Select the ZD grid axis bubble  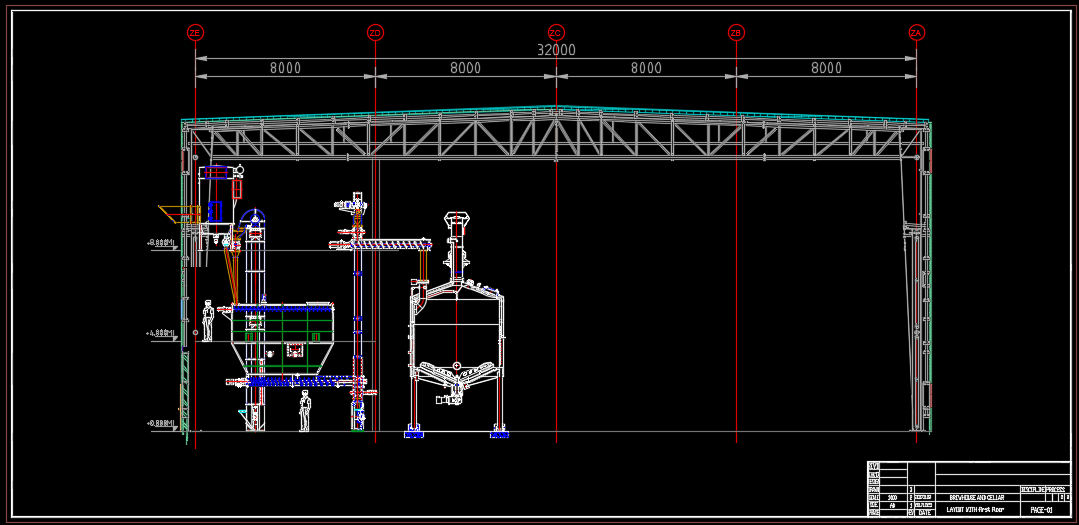pos(375,32)
